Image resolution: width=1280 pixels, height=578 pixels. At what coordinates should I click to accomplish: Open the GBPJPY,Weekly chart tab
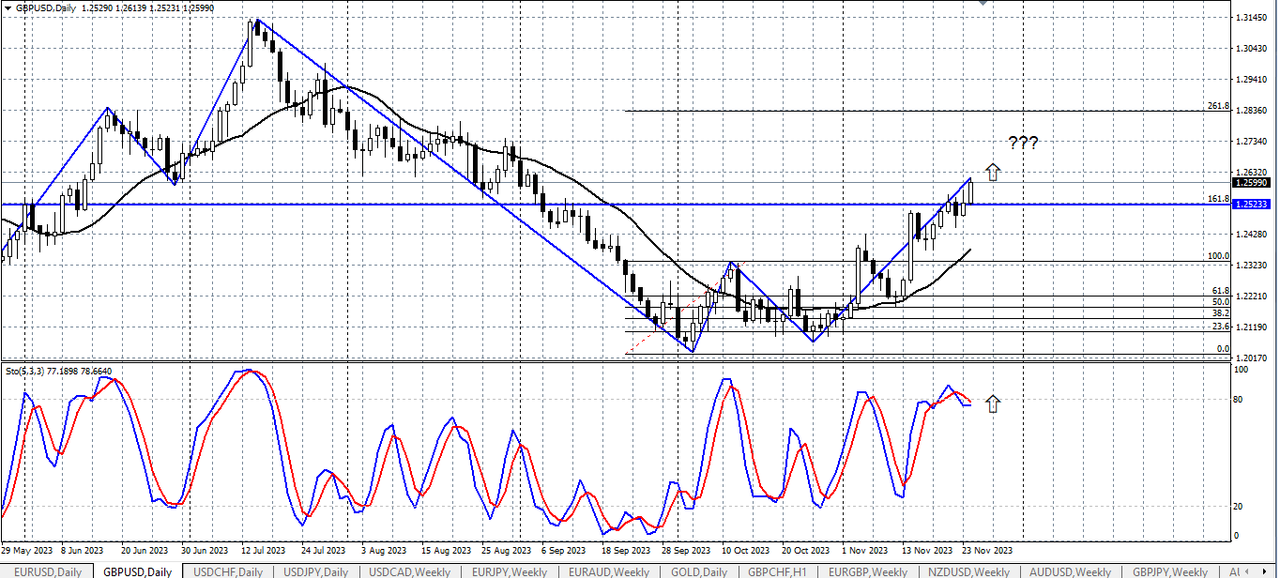coord(1169,571)
